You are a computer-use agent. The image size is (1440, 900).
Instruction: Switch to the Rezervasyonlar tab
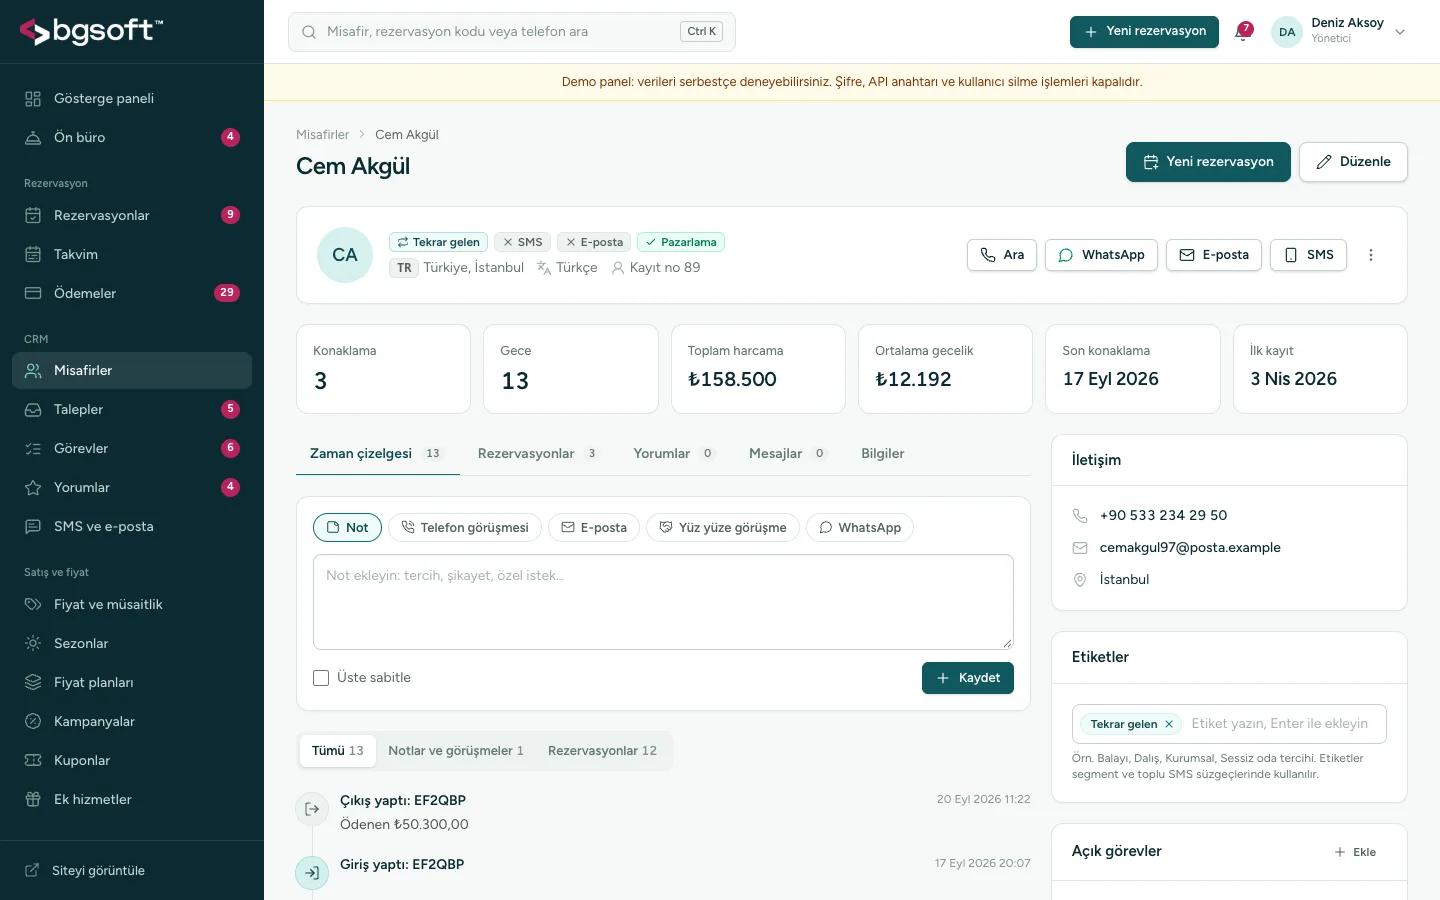click(538, 453)
